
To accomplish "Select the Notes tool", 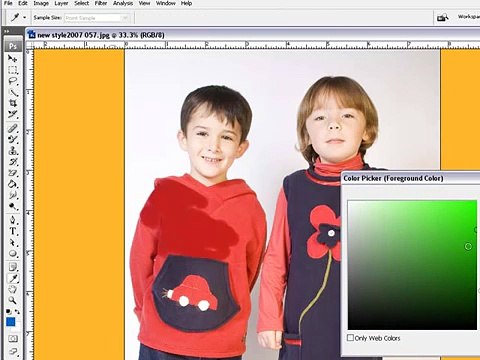I will (13, 267).
